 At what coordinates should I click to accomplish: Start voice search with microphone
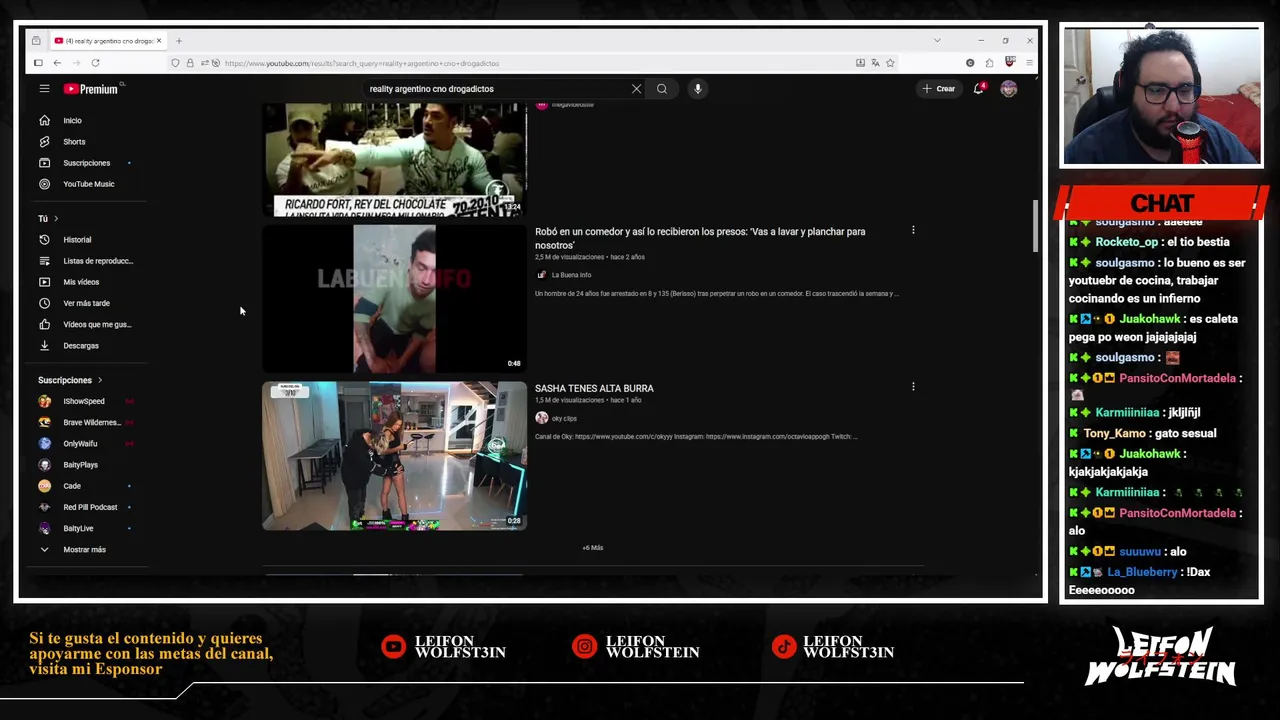pyautogui.click(x=698, y=89)
